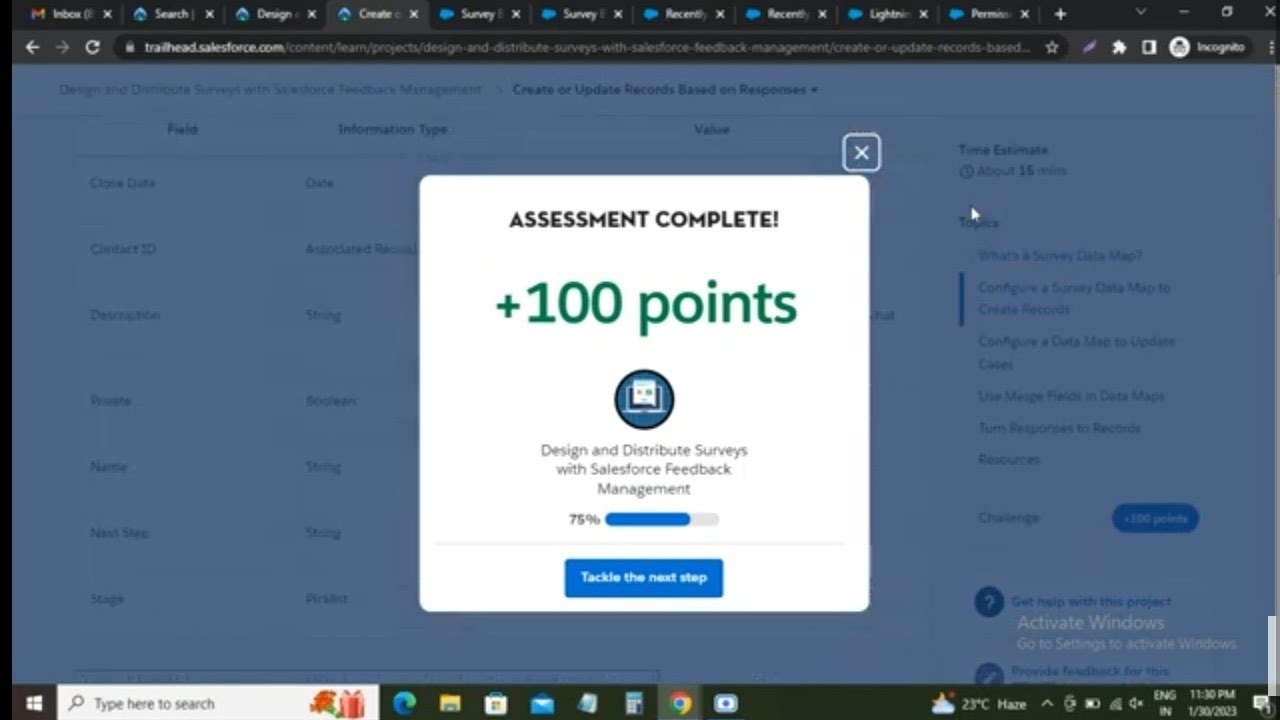
Task: Open the notification center icon
Action: click(1262, 703)
